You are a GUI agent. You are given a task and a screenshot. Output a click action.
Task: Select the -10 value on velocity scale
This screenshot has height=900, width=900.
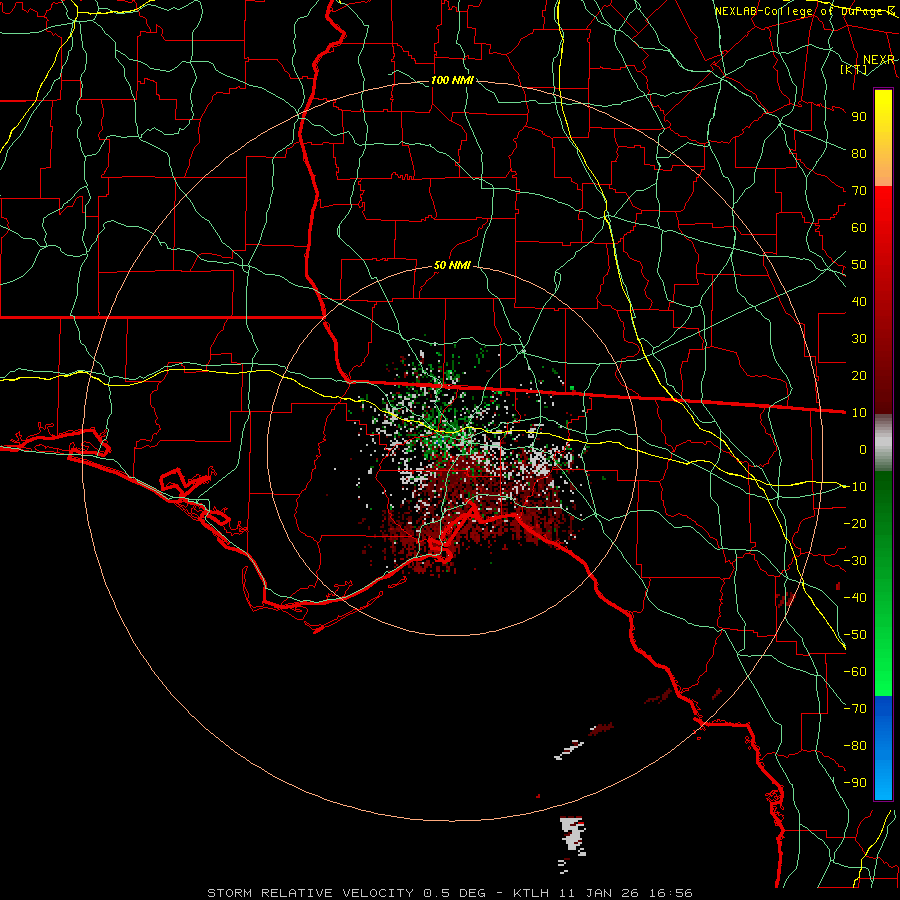855,487
